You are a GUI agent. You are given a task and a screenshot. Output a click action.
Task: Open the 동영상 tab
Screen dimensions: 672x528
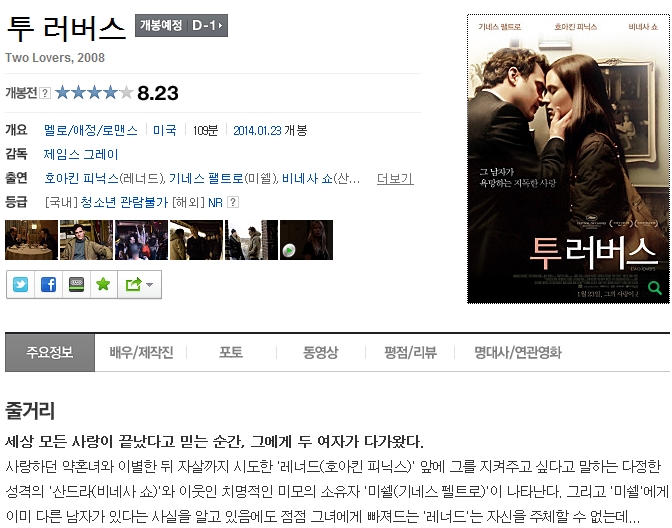click(x=321, y=353)
